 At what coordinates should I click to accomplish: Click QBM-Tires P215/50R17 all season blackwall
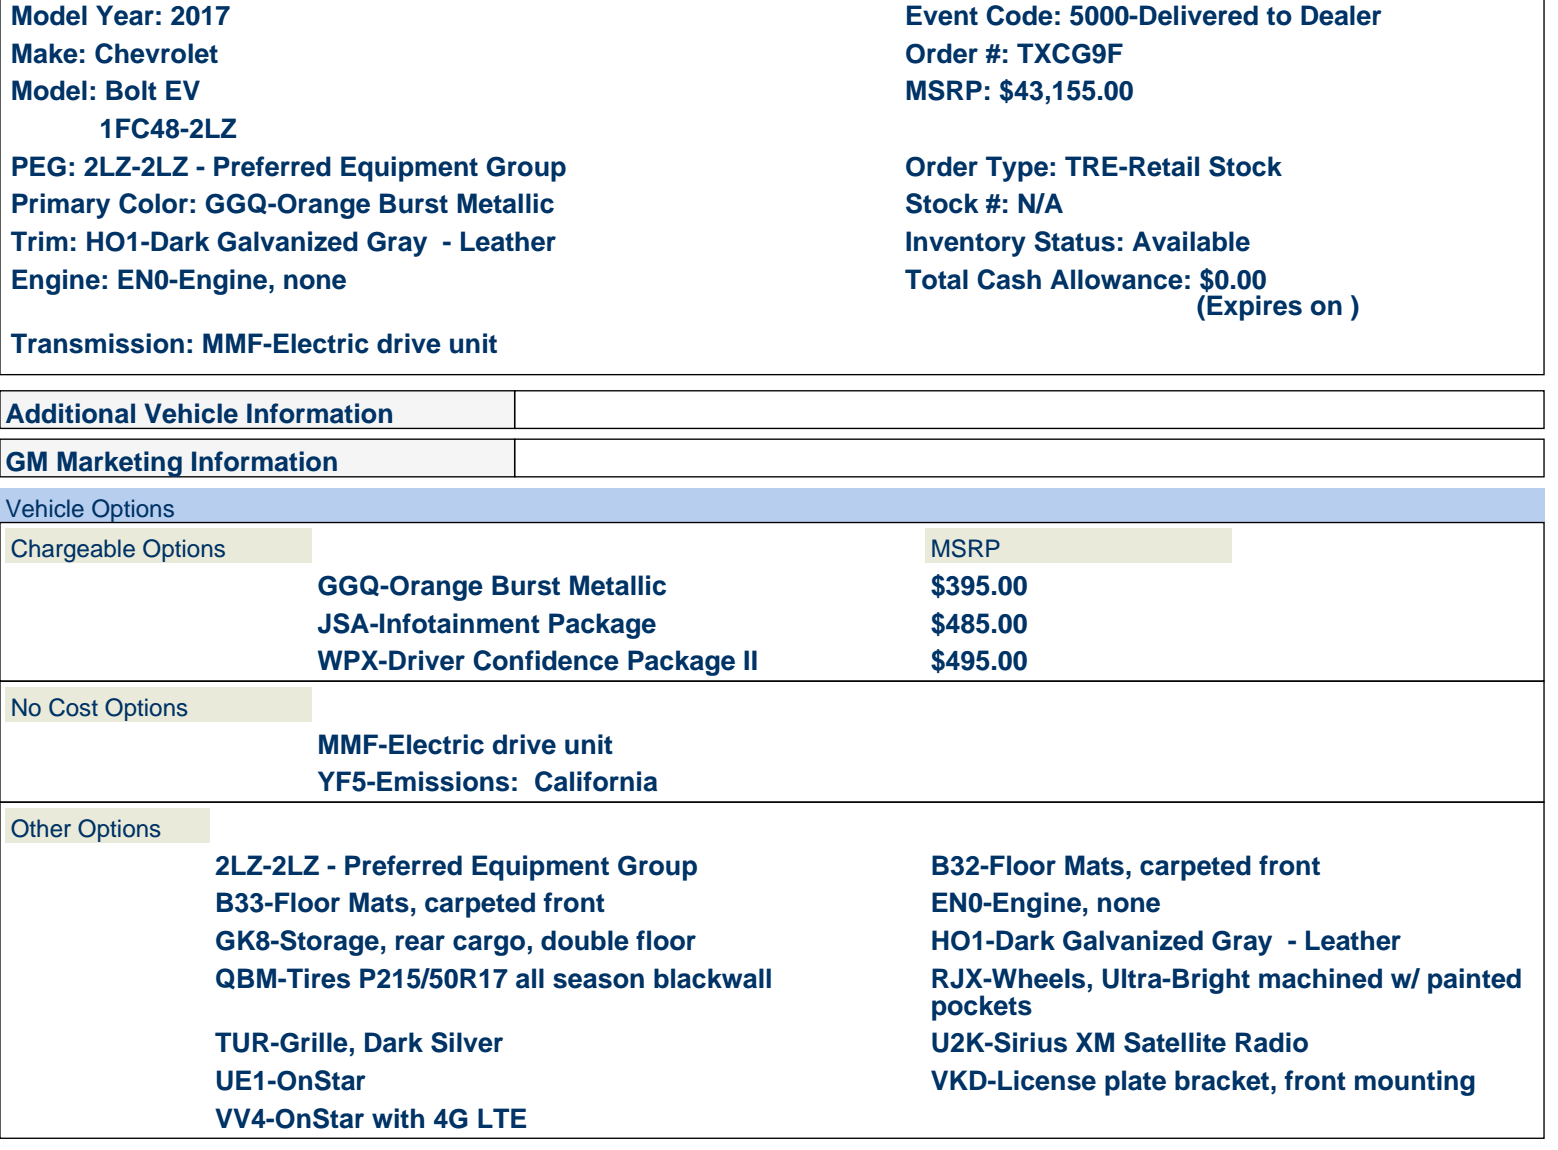(493, 979)
